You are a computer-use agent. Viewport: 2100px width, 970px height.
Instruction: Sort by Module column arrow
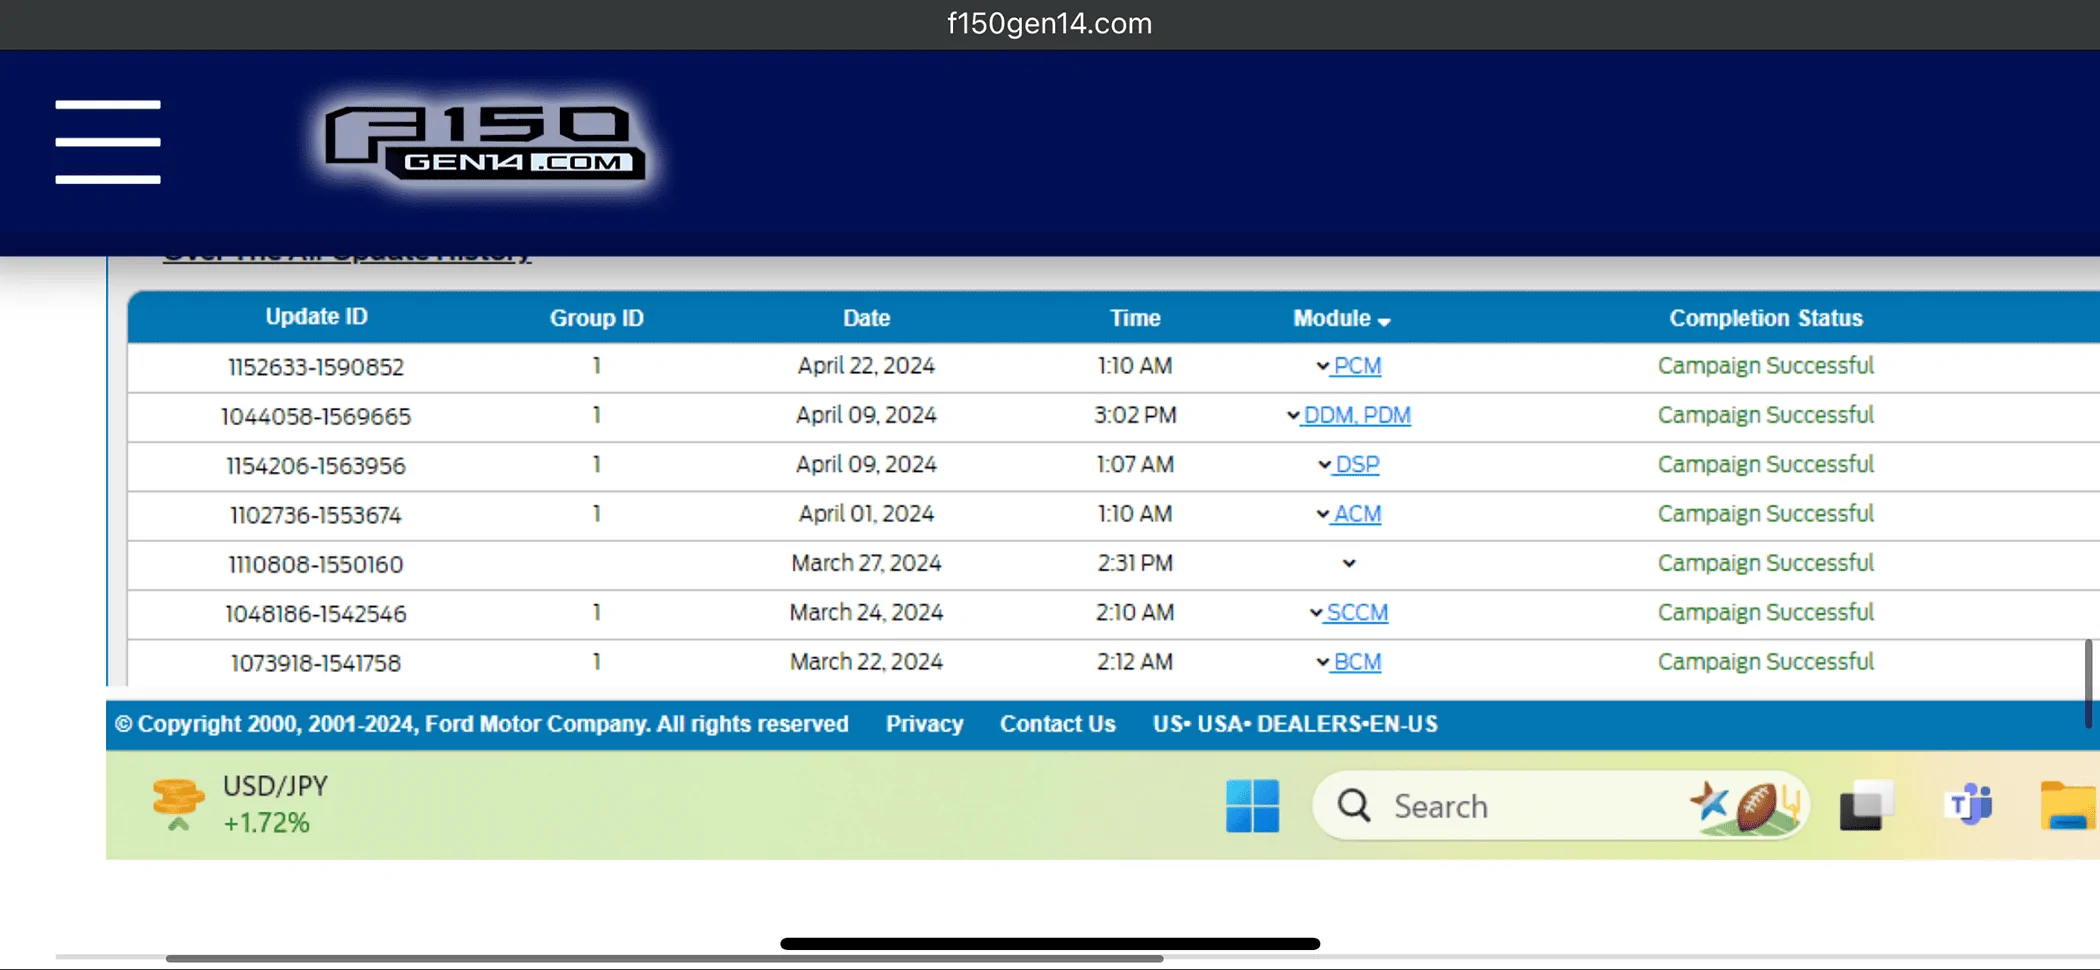[1384, 321]
